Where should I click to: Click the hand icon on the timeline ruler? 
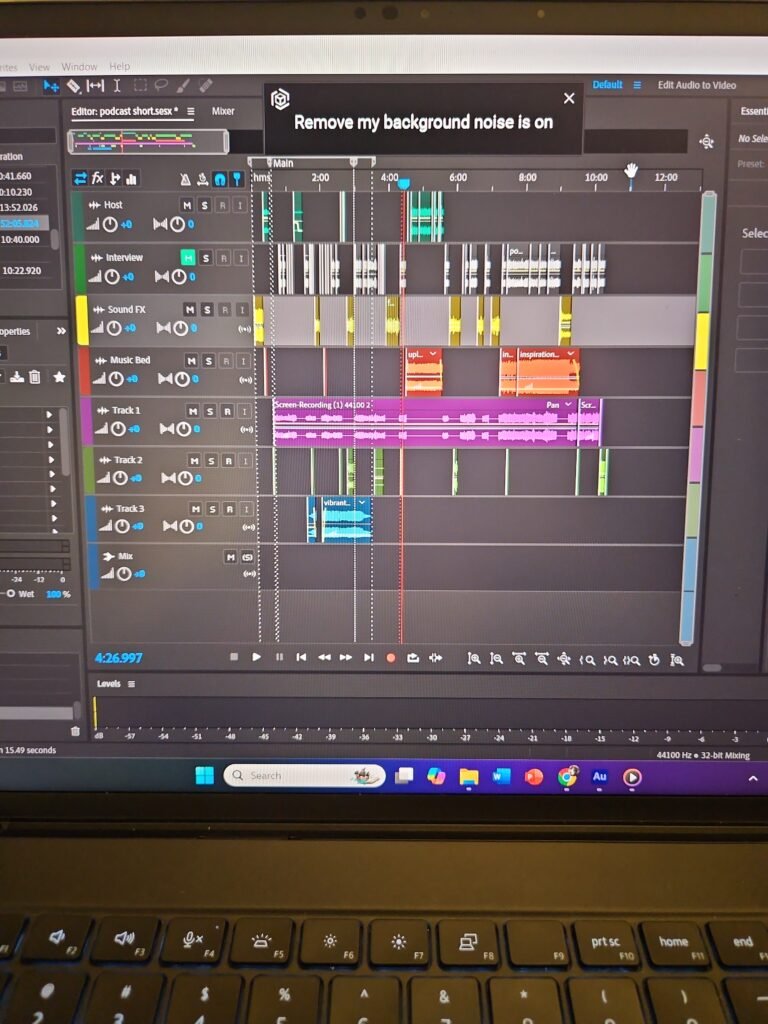tap(630, 171)
